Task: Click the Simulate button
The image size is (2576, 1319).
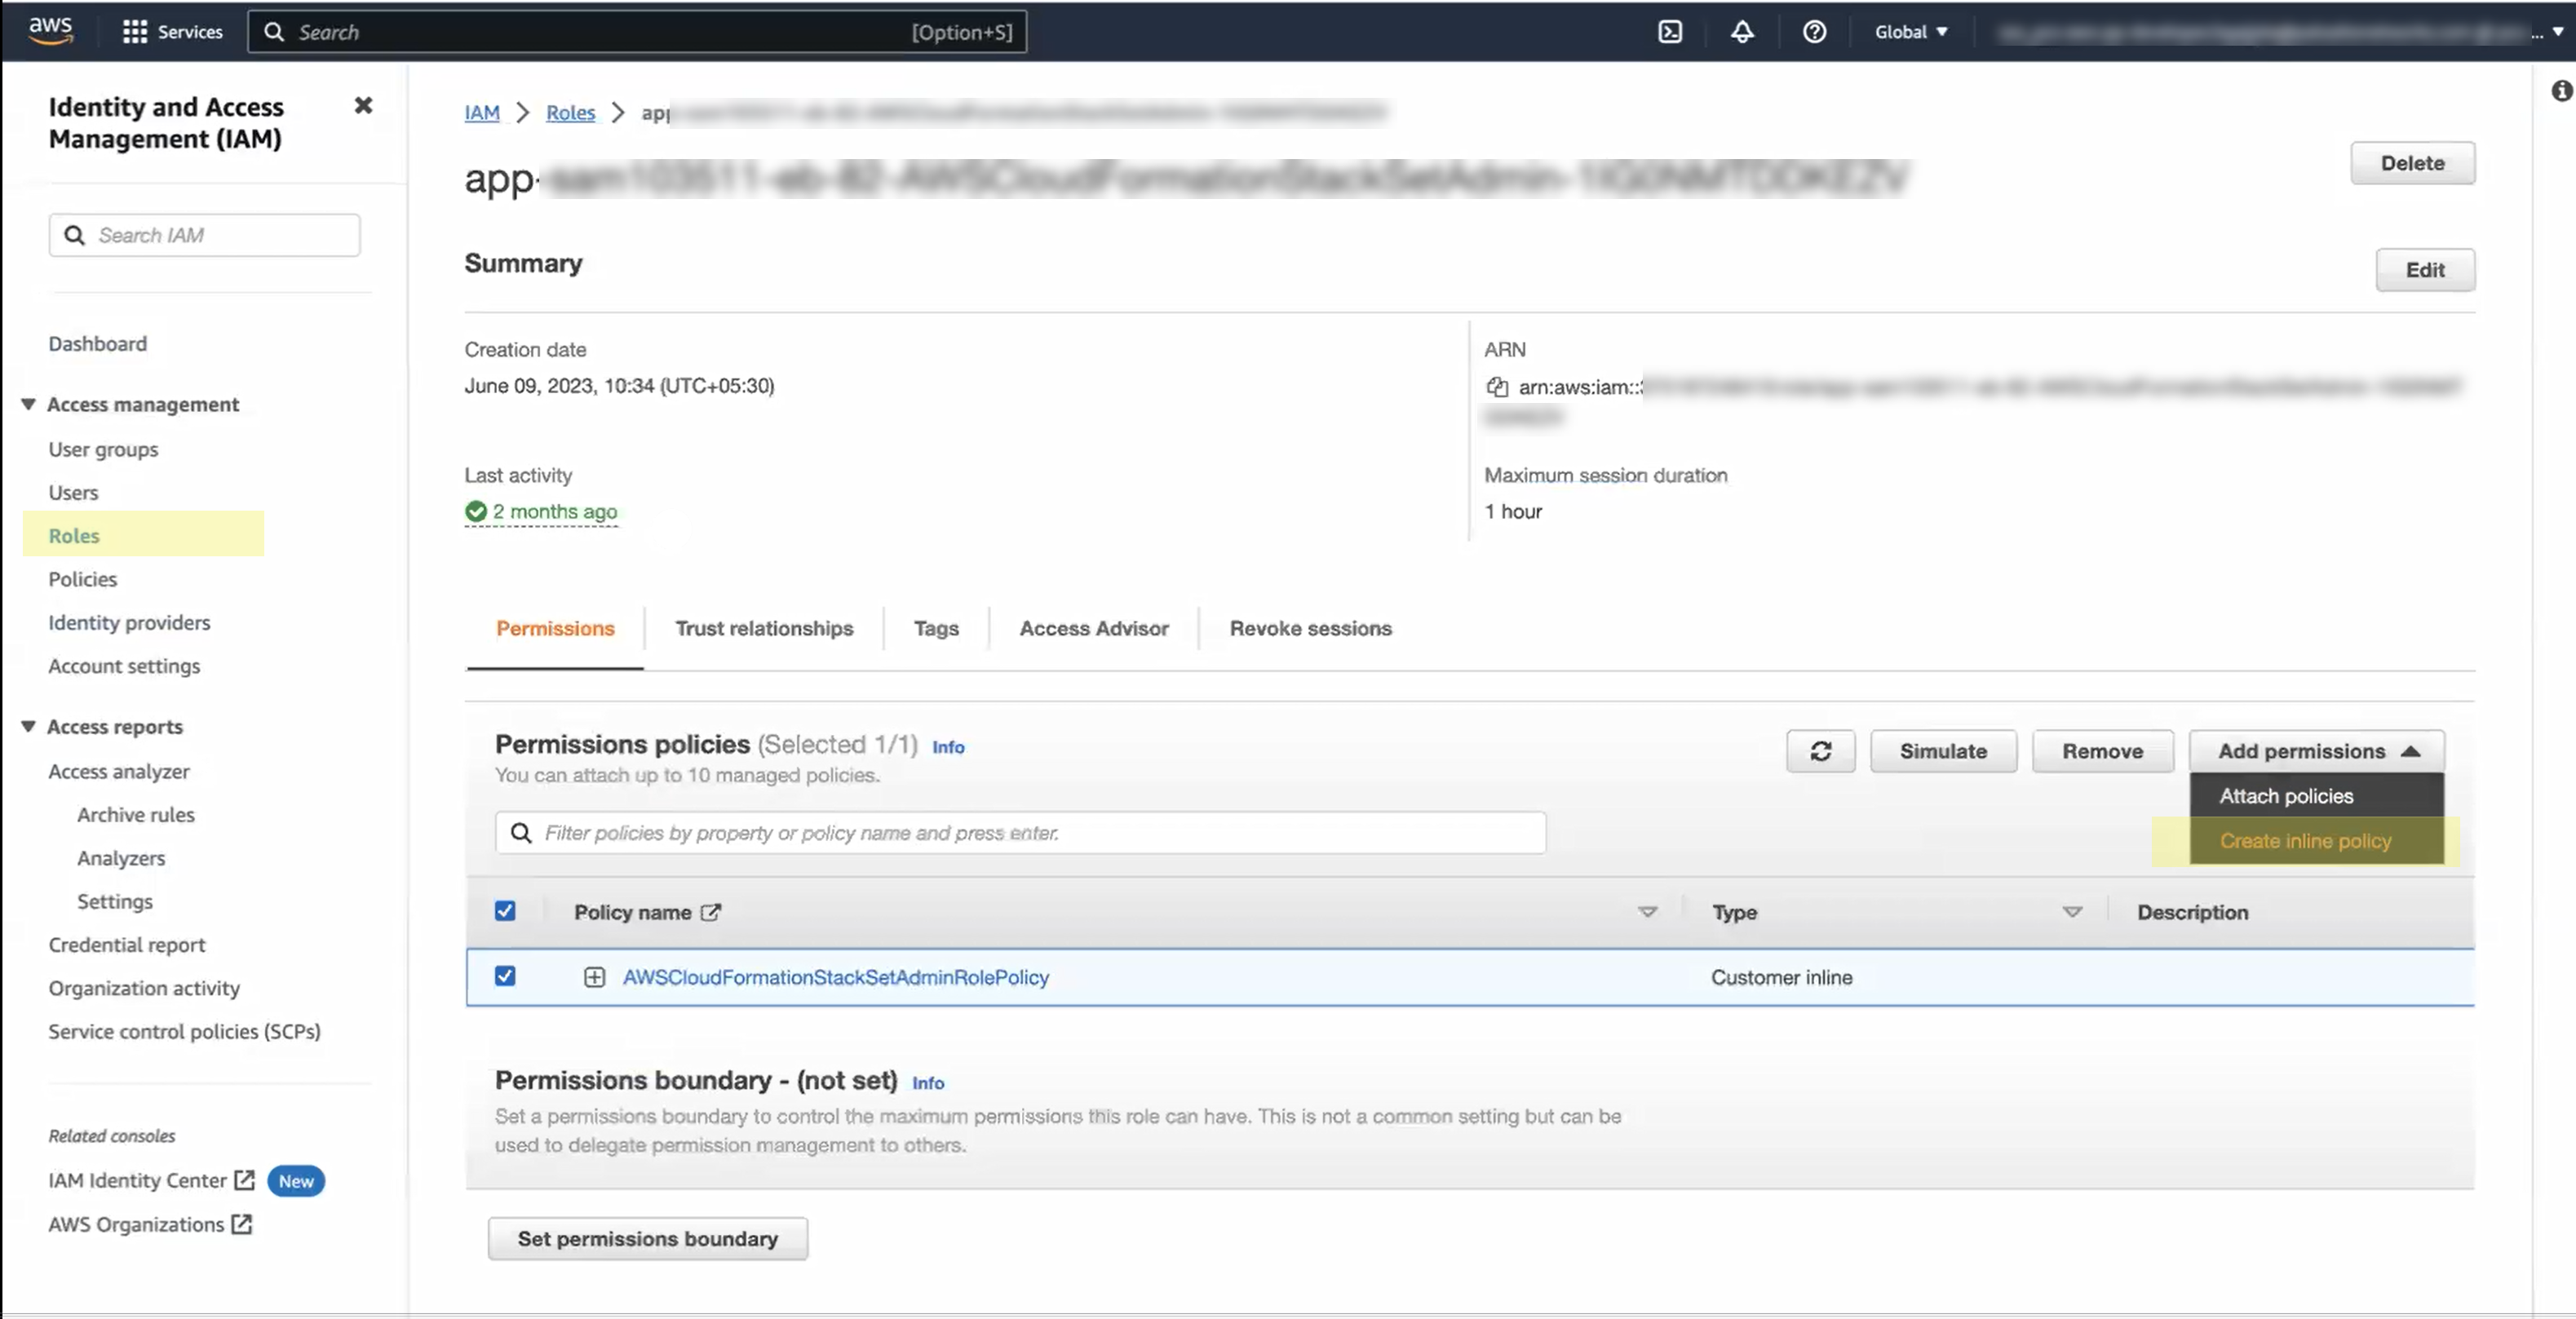Action: [x=1943, y=751]
